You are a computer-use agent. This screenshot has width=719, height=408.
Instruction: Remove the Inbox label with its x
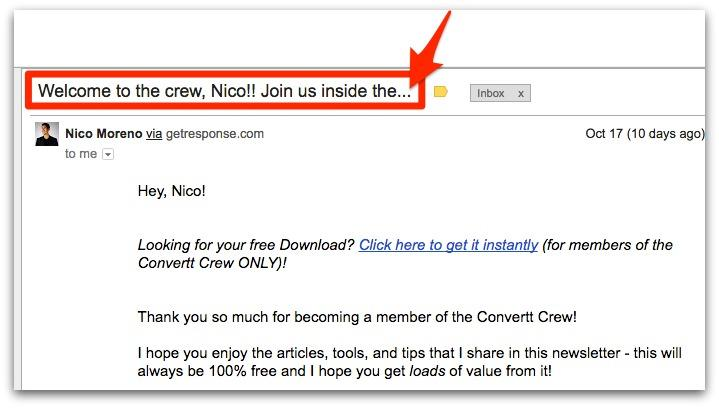520,93
